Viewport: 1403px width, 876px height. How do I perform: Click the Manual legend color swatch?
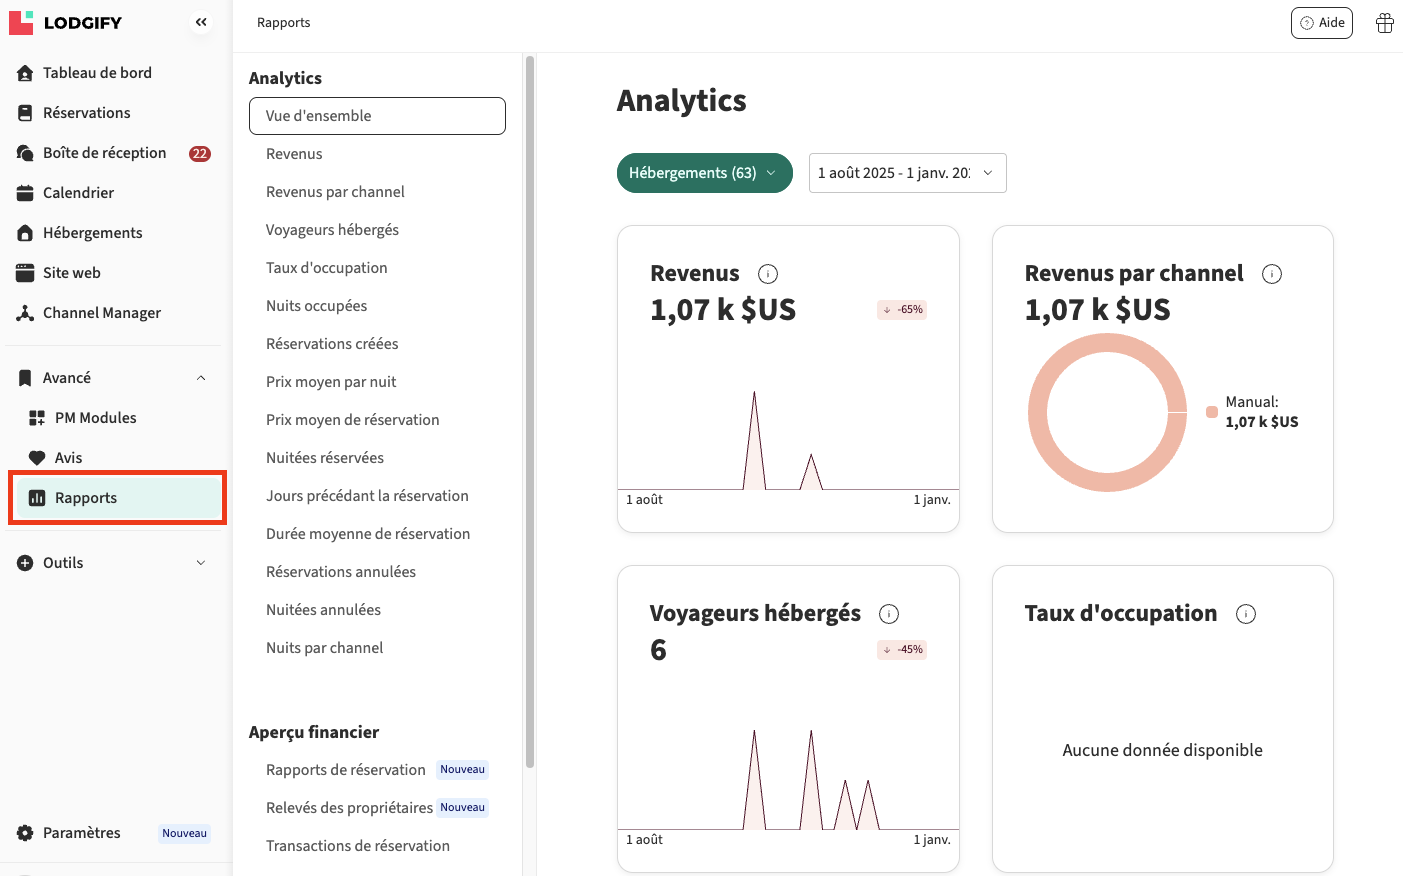coord(1212,412)
